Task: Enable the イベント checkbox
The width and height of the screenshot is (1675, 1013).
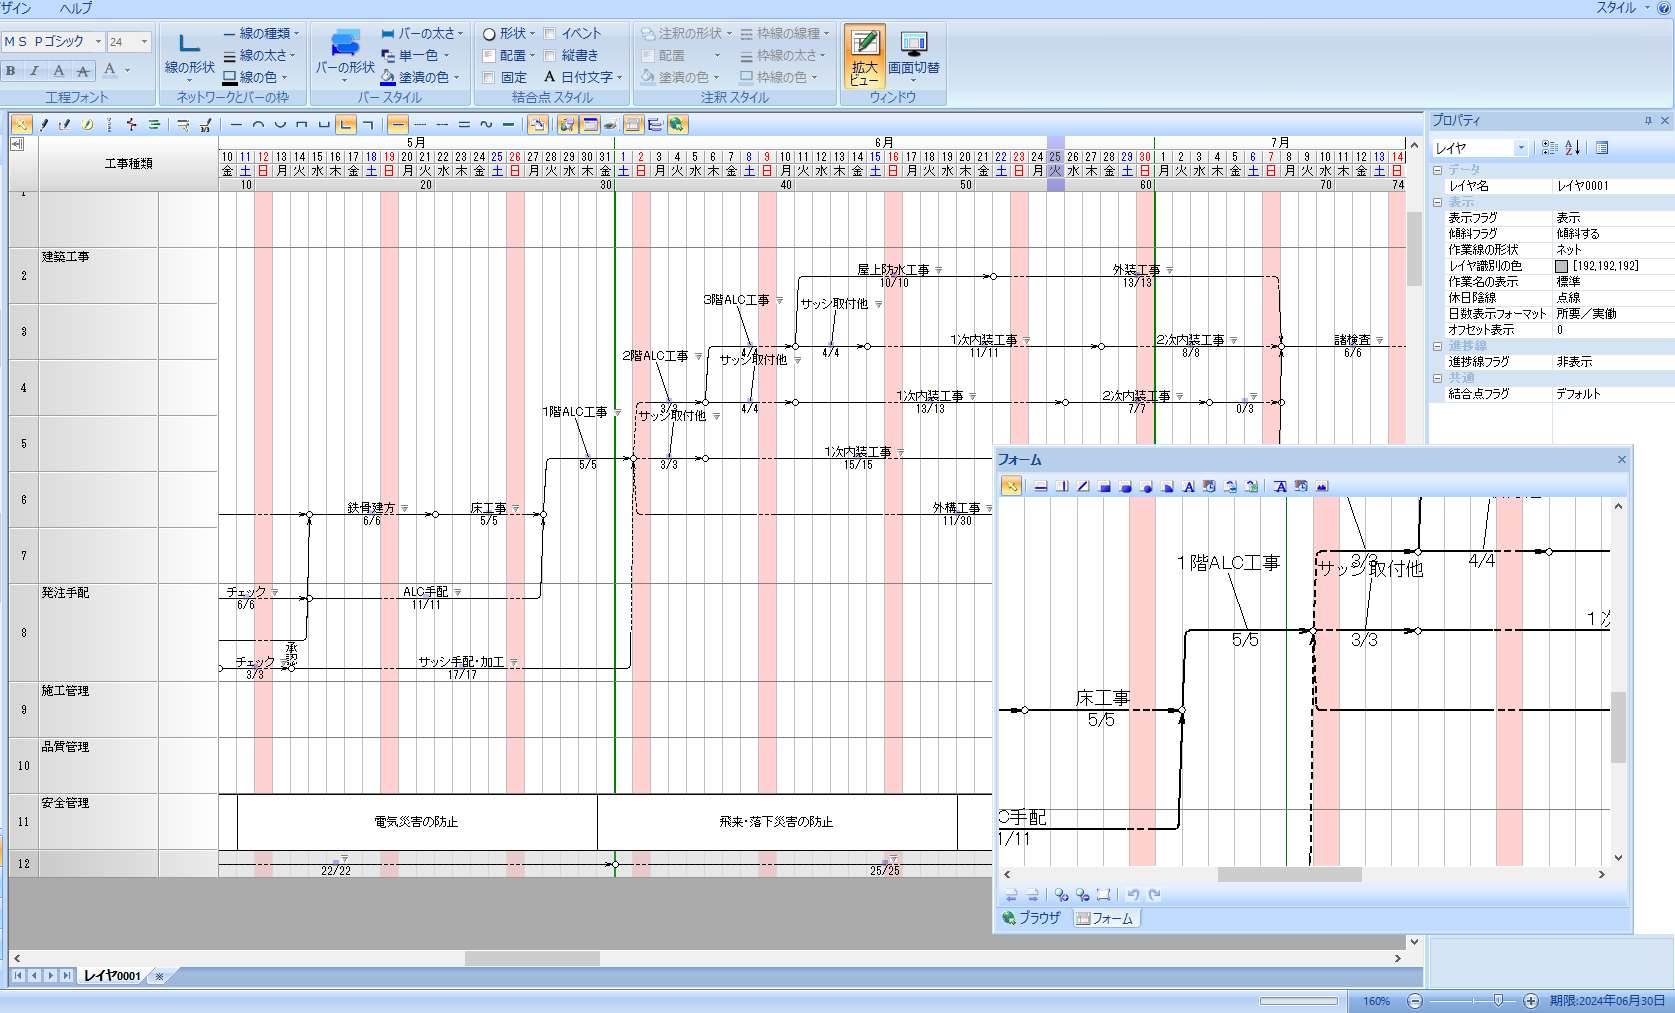Action: (x=550, y=34)
